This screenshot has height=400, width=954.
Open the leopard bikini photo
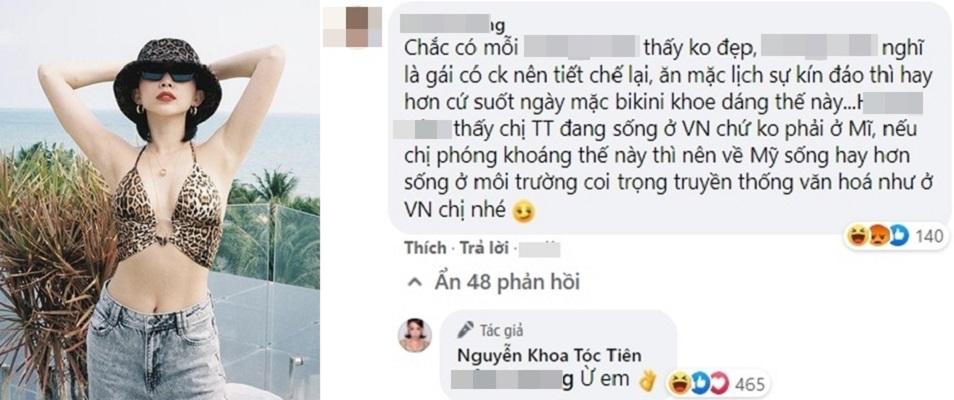coord(159,200)
